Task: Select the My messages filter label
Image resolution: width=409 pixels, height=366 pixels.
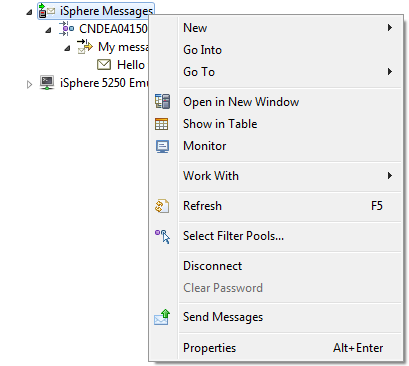Action: (123, 47)
